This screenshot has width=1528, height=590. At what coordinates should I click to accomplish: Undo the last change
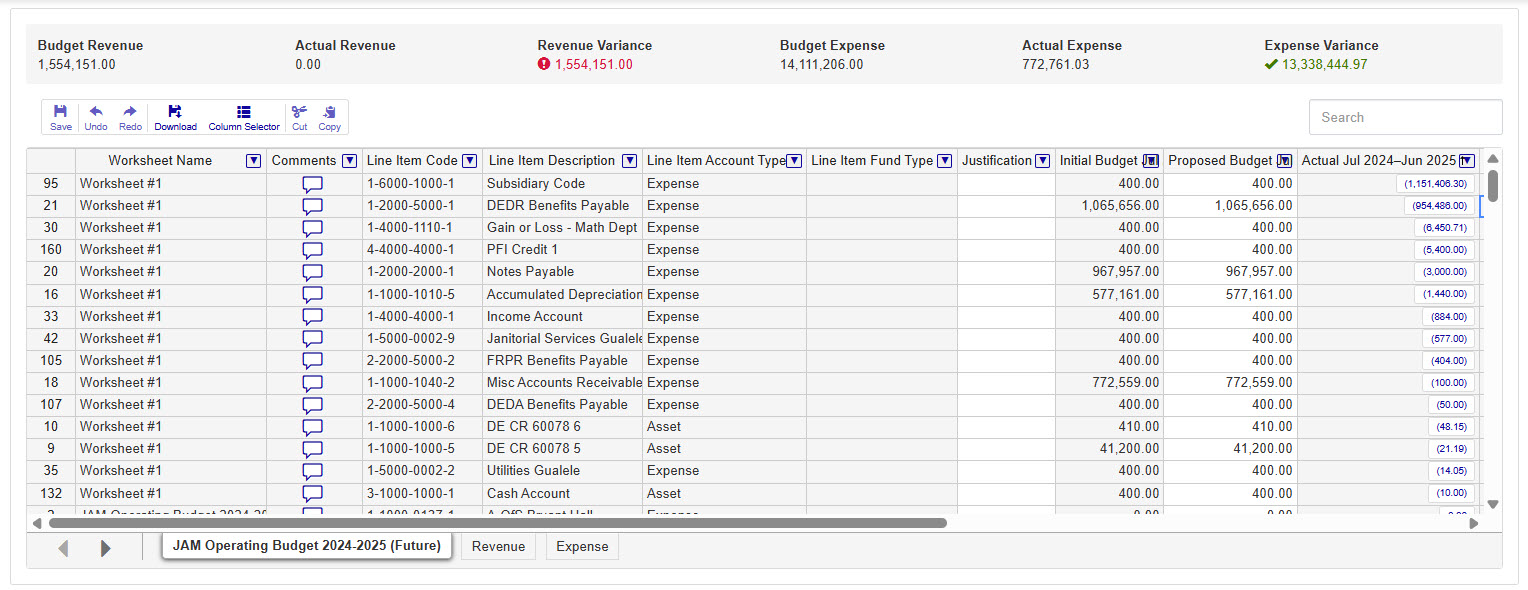tap(96, 117)
